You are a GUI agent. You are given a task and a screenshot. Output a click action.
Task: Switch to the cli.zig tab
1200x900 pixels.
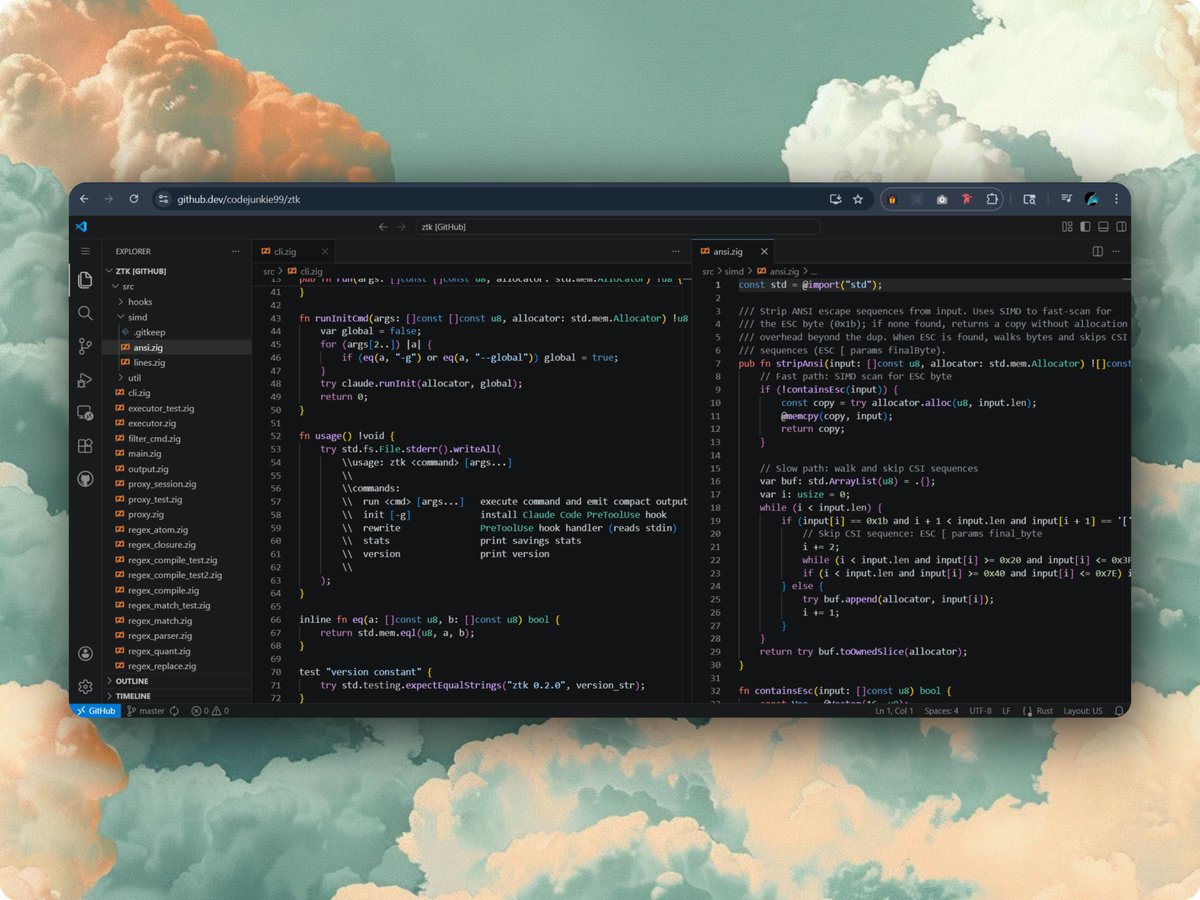pos(285,251)
